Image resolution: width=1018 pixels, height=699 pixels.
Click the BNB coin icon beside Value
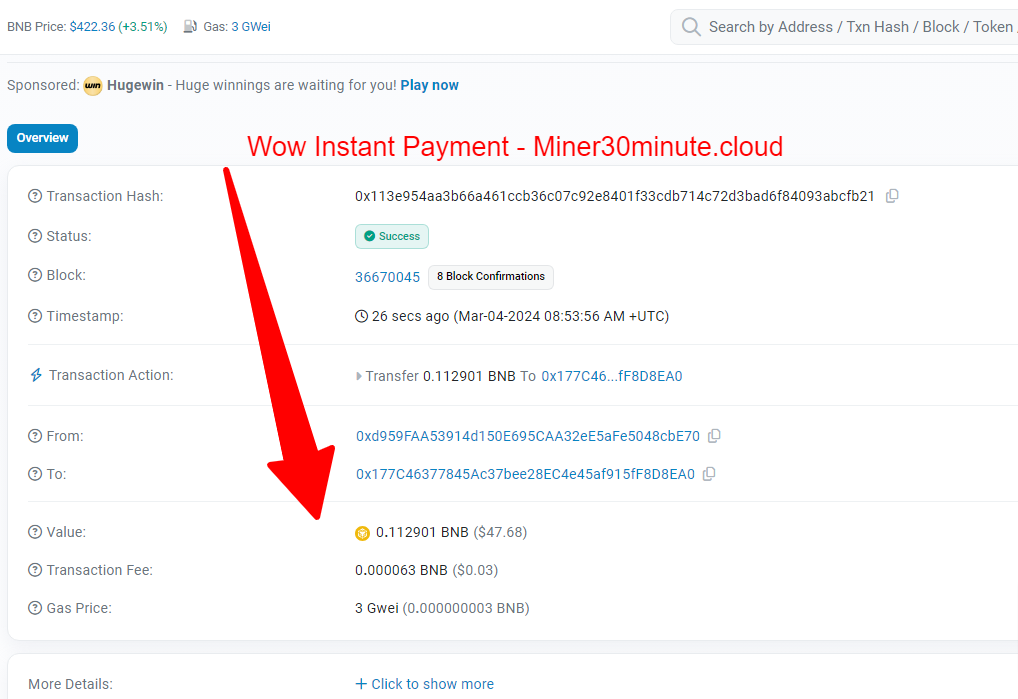pos(362,533)
